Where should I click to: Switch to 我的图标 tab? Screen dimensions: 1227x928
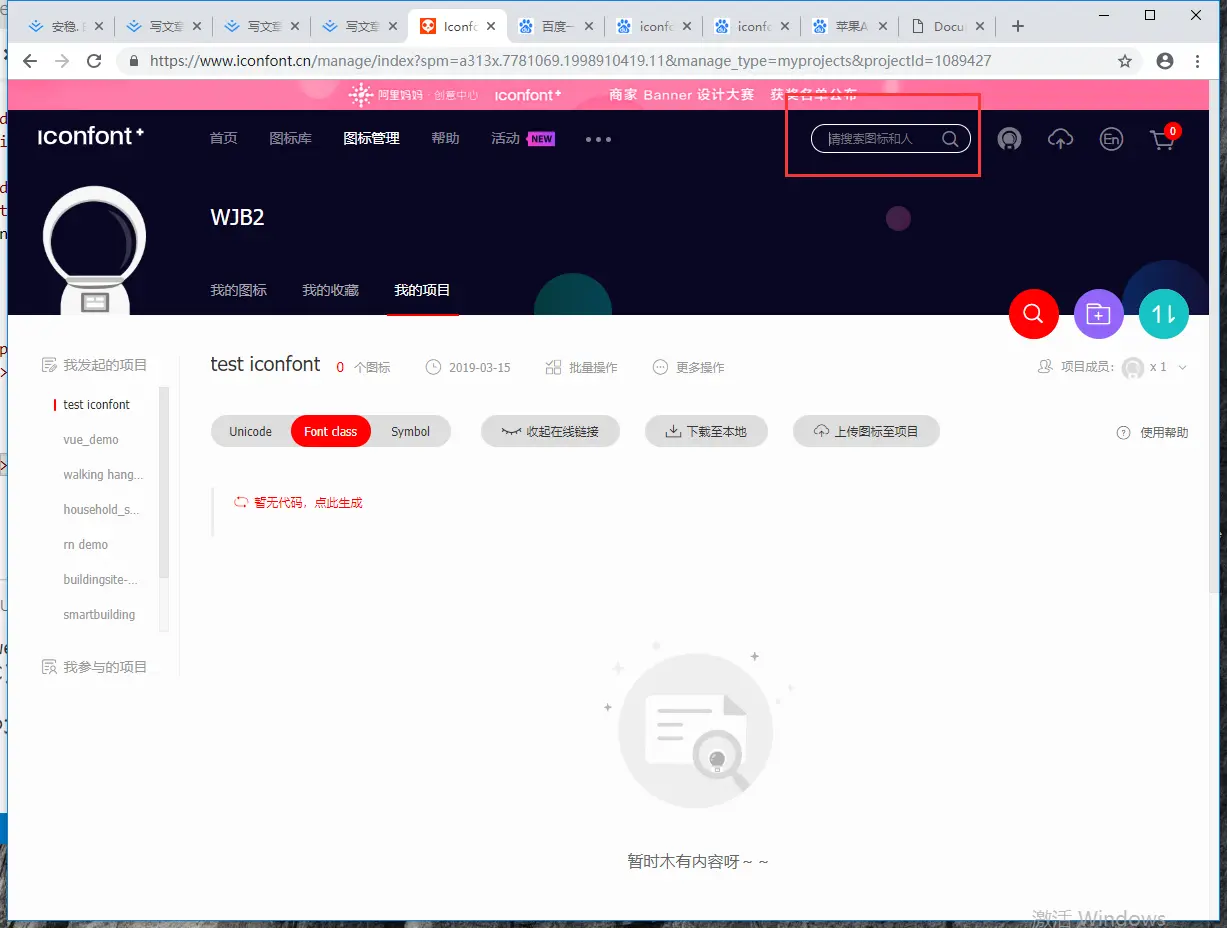click(x=238, y=290)
